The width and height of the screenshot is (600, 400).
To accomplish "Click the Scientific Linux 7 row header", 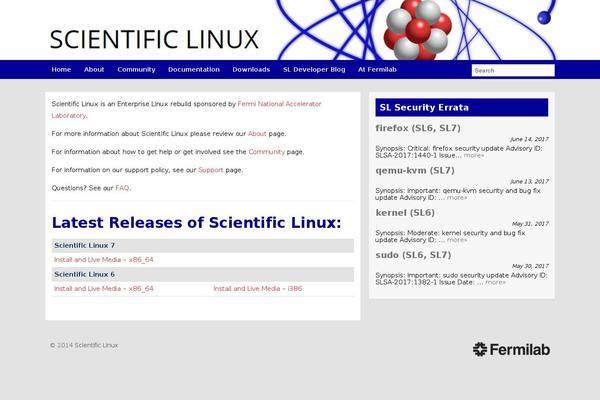I will (203, 245).
